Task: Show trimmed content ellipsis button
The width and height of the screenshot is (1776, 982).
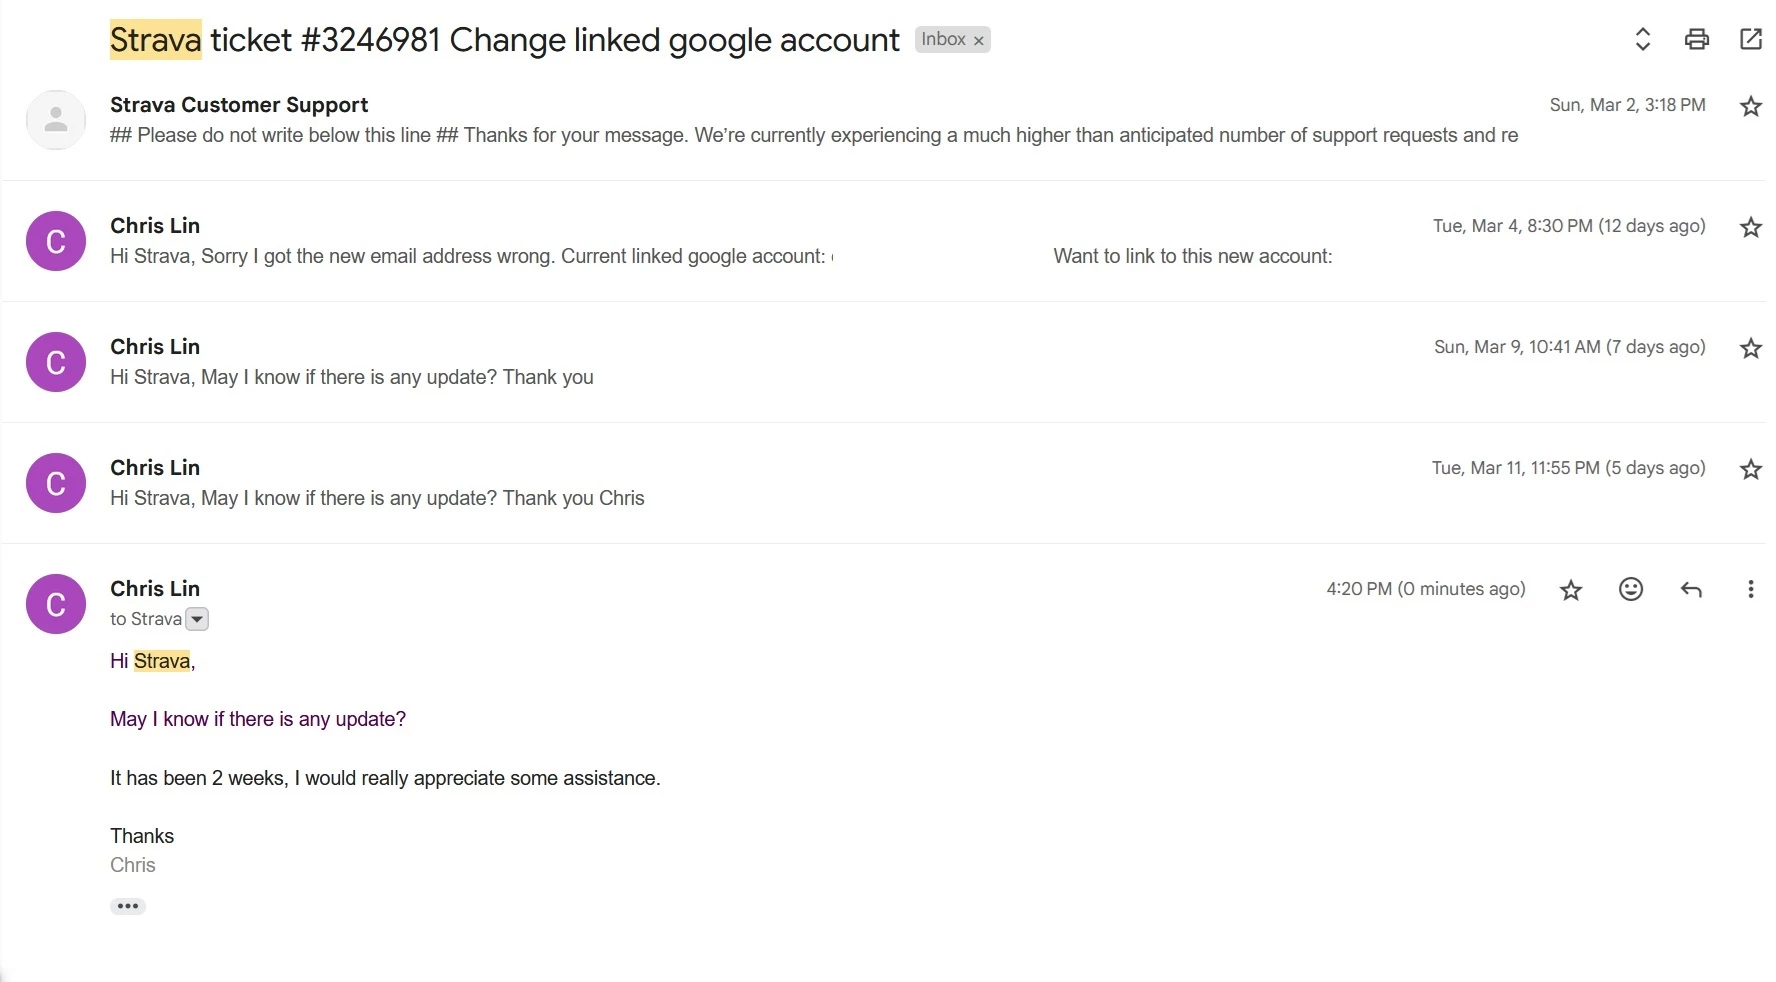Action: pos(128,906)
